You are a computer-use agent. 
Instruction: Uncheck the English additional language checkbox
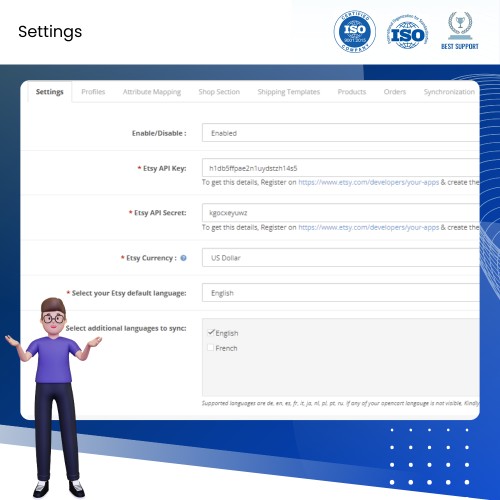pos(211,332)
